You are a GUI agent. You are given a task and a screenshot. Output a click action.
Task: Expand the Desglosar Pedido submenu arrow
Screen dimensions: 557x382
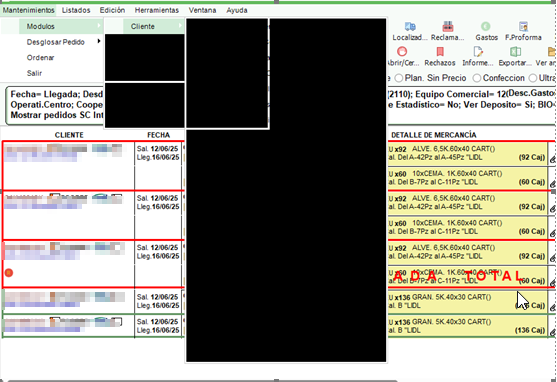click(x=99, y=41)
